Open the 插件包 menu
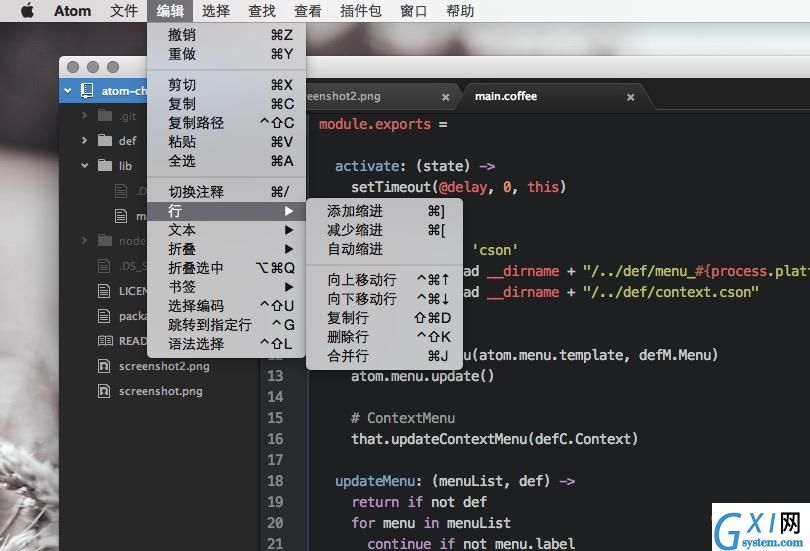 tap(361, 11)
